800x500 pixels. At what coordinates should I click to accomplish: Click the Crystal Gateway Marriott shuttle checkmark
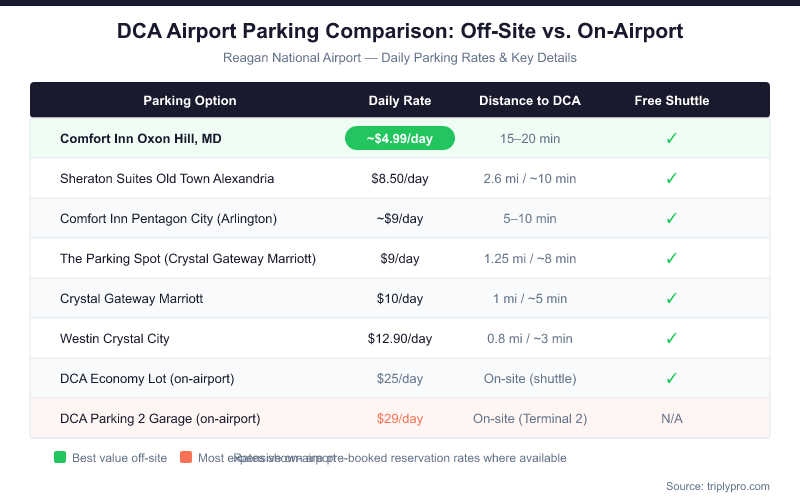pos(672,298)
